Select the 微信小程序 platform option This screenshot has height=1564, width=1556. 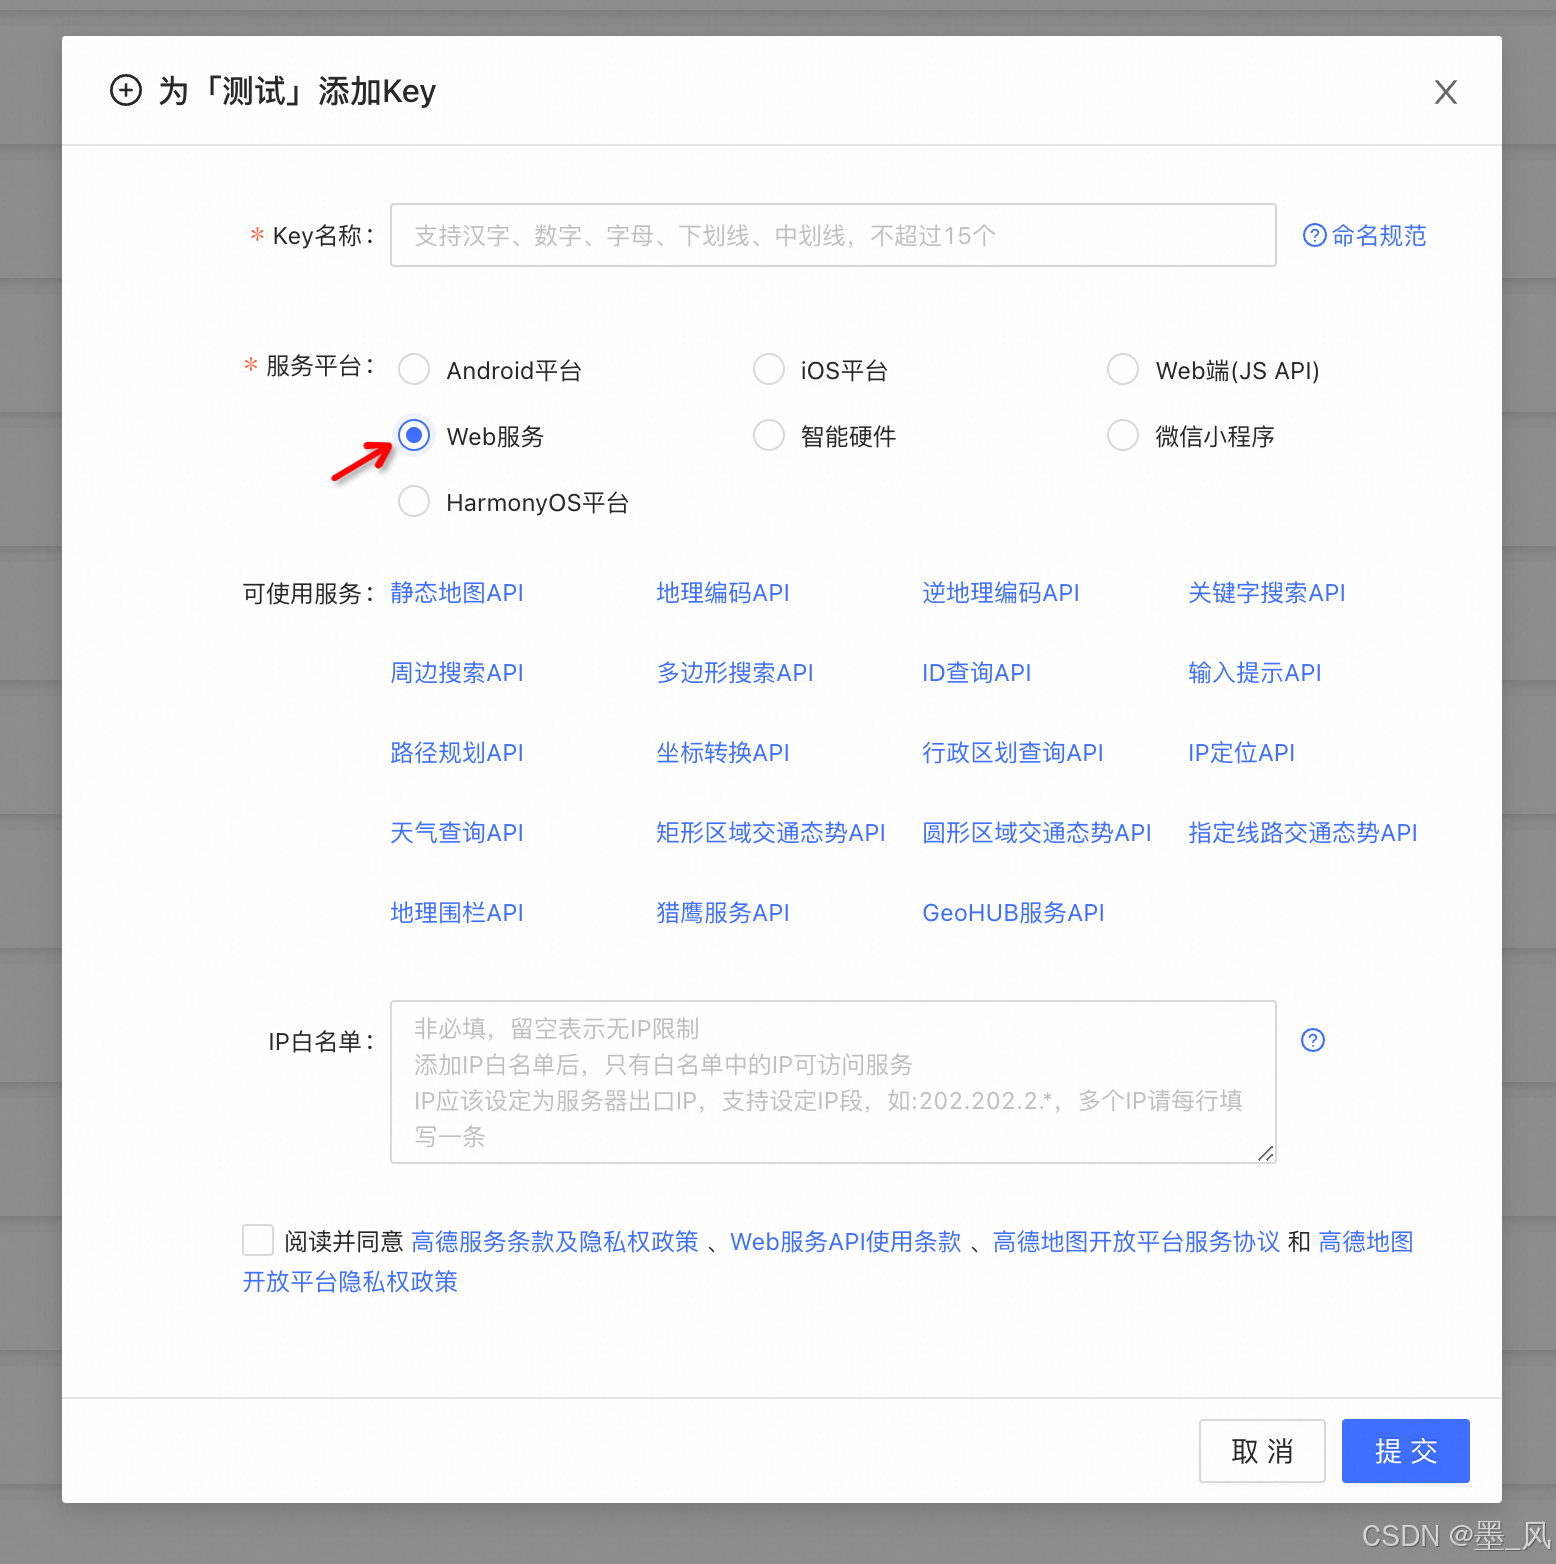pyautogui.click(x=1122, y=435)
